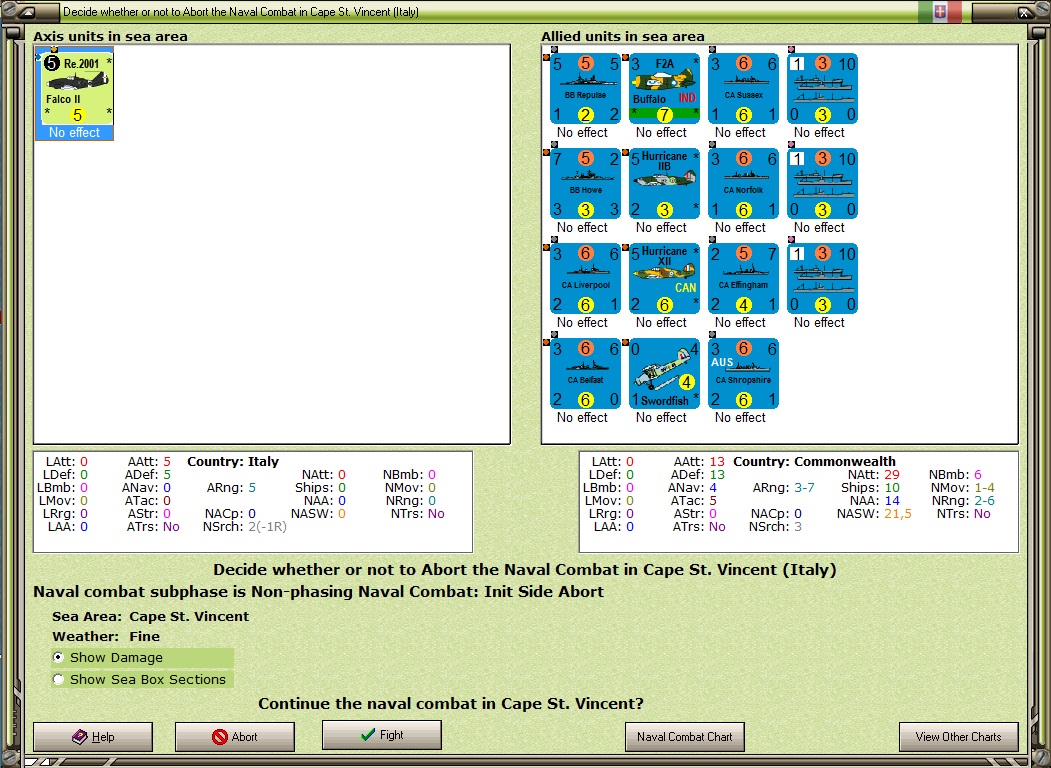Click the 'Allied units in sea area' heading
The image size is (1051, 768).
pos(623,36)
